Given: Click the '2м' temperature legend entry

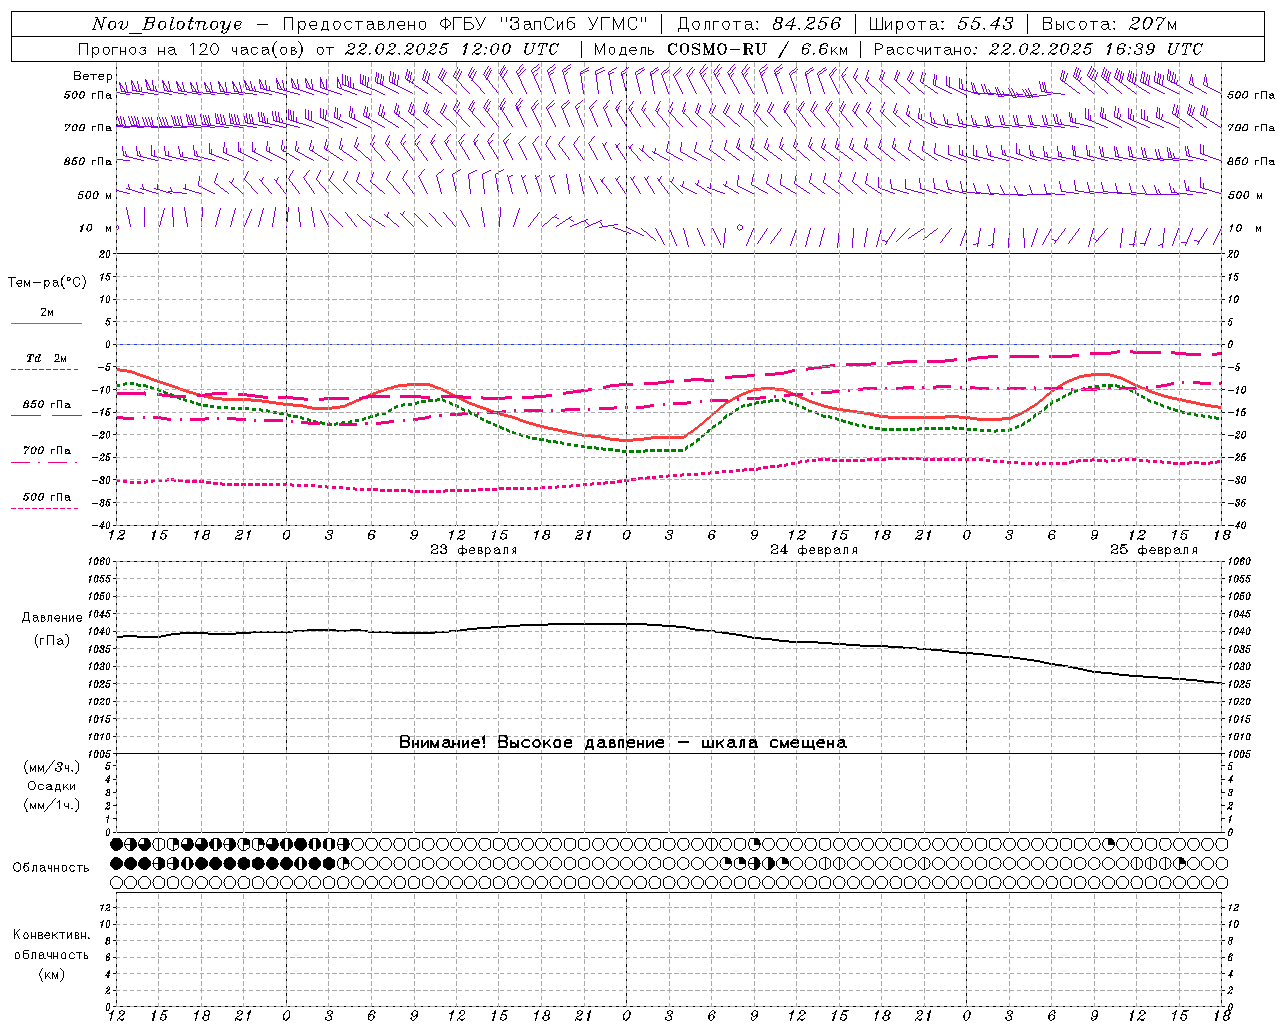Looking at the screenshot, I should 47,312.
